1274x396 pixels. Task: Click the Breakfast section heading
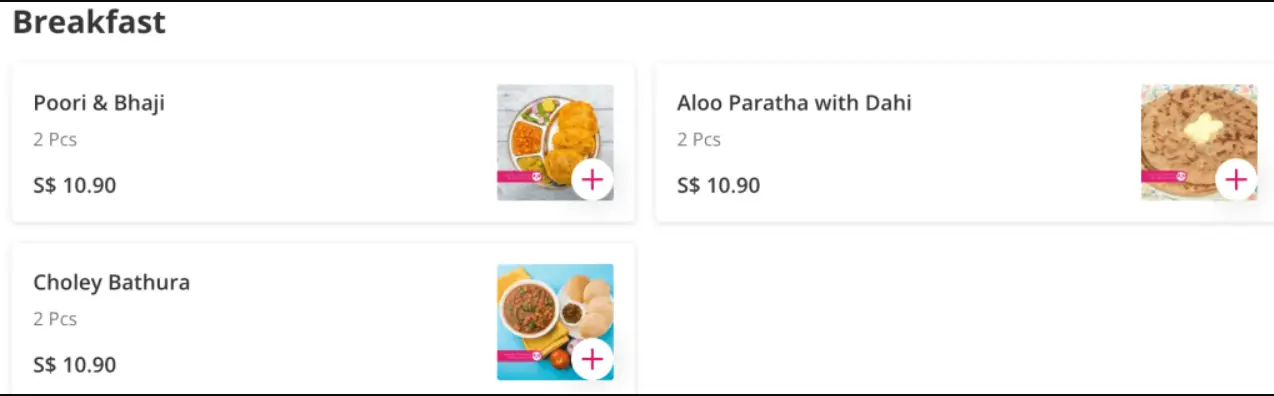[x=89, y=22]
